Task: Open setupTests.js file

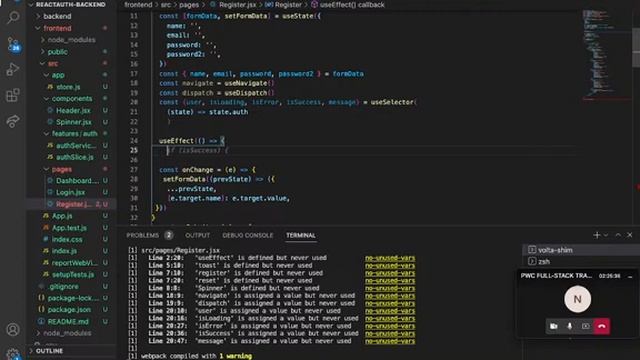Action: [73, 274]
